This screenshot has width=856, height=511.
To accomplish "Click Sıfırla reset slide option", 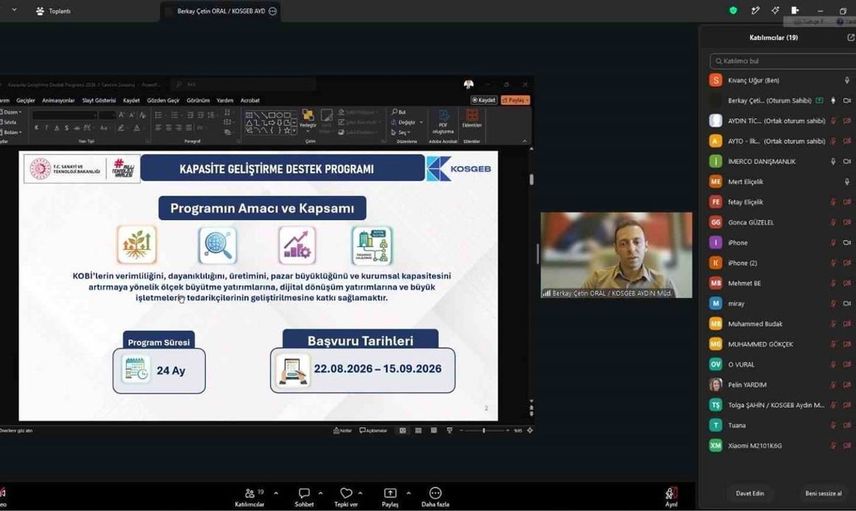I will 9,122.
